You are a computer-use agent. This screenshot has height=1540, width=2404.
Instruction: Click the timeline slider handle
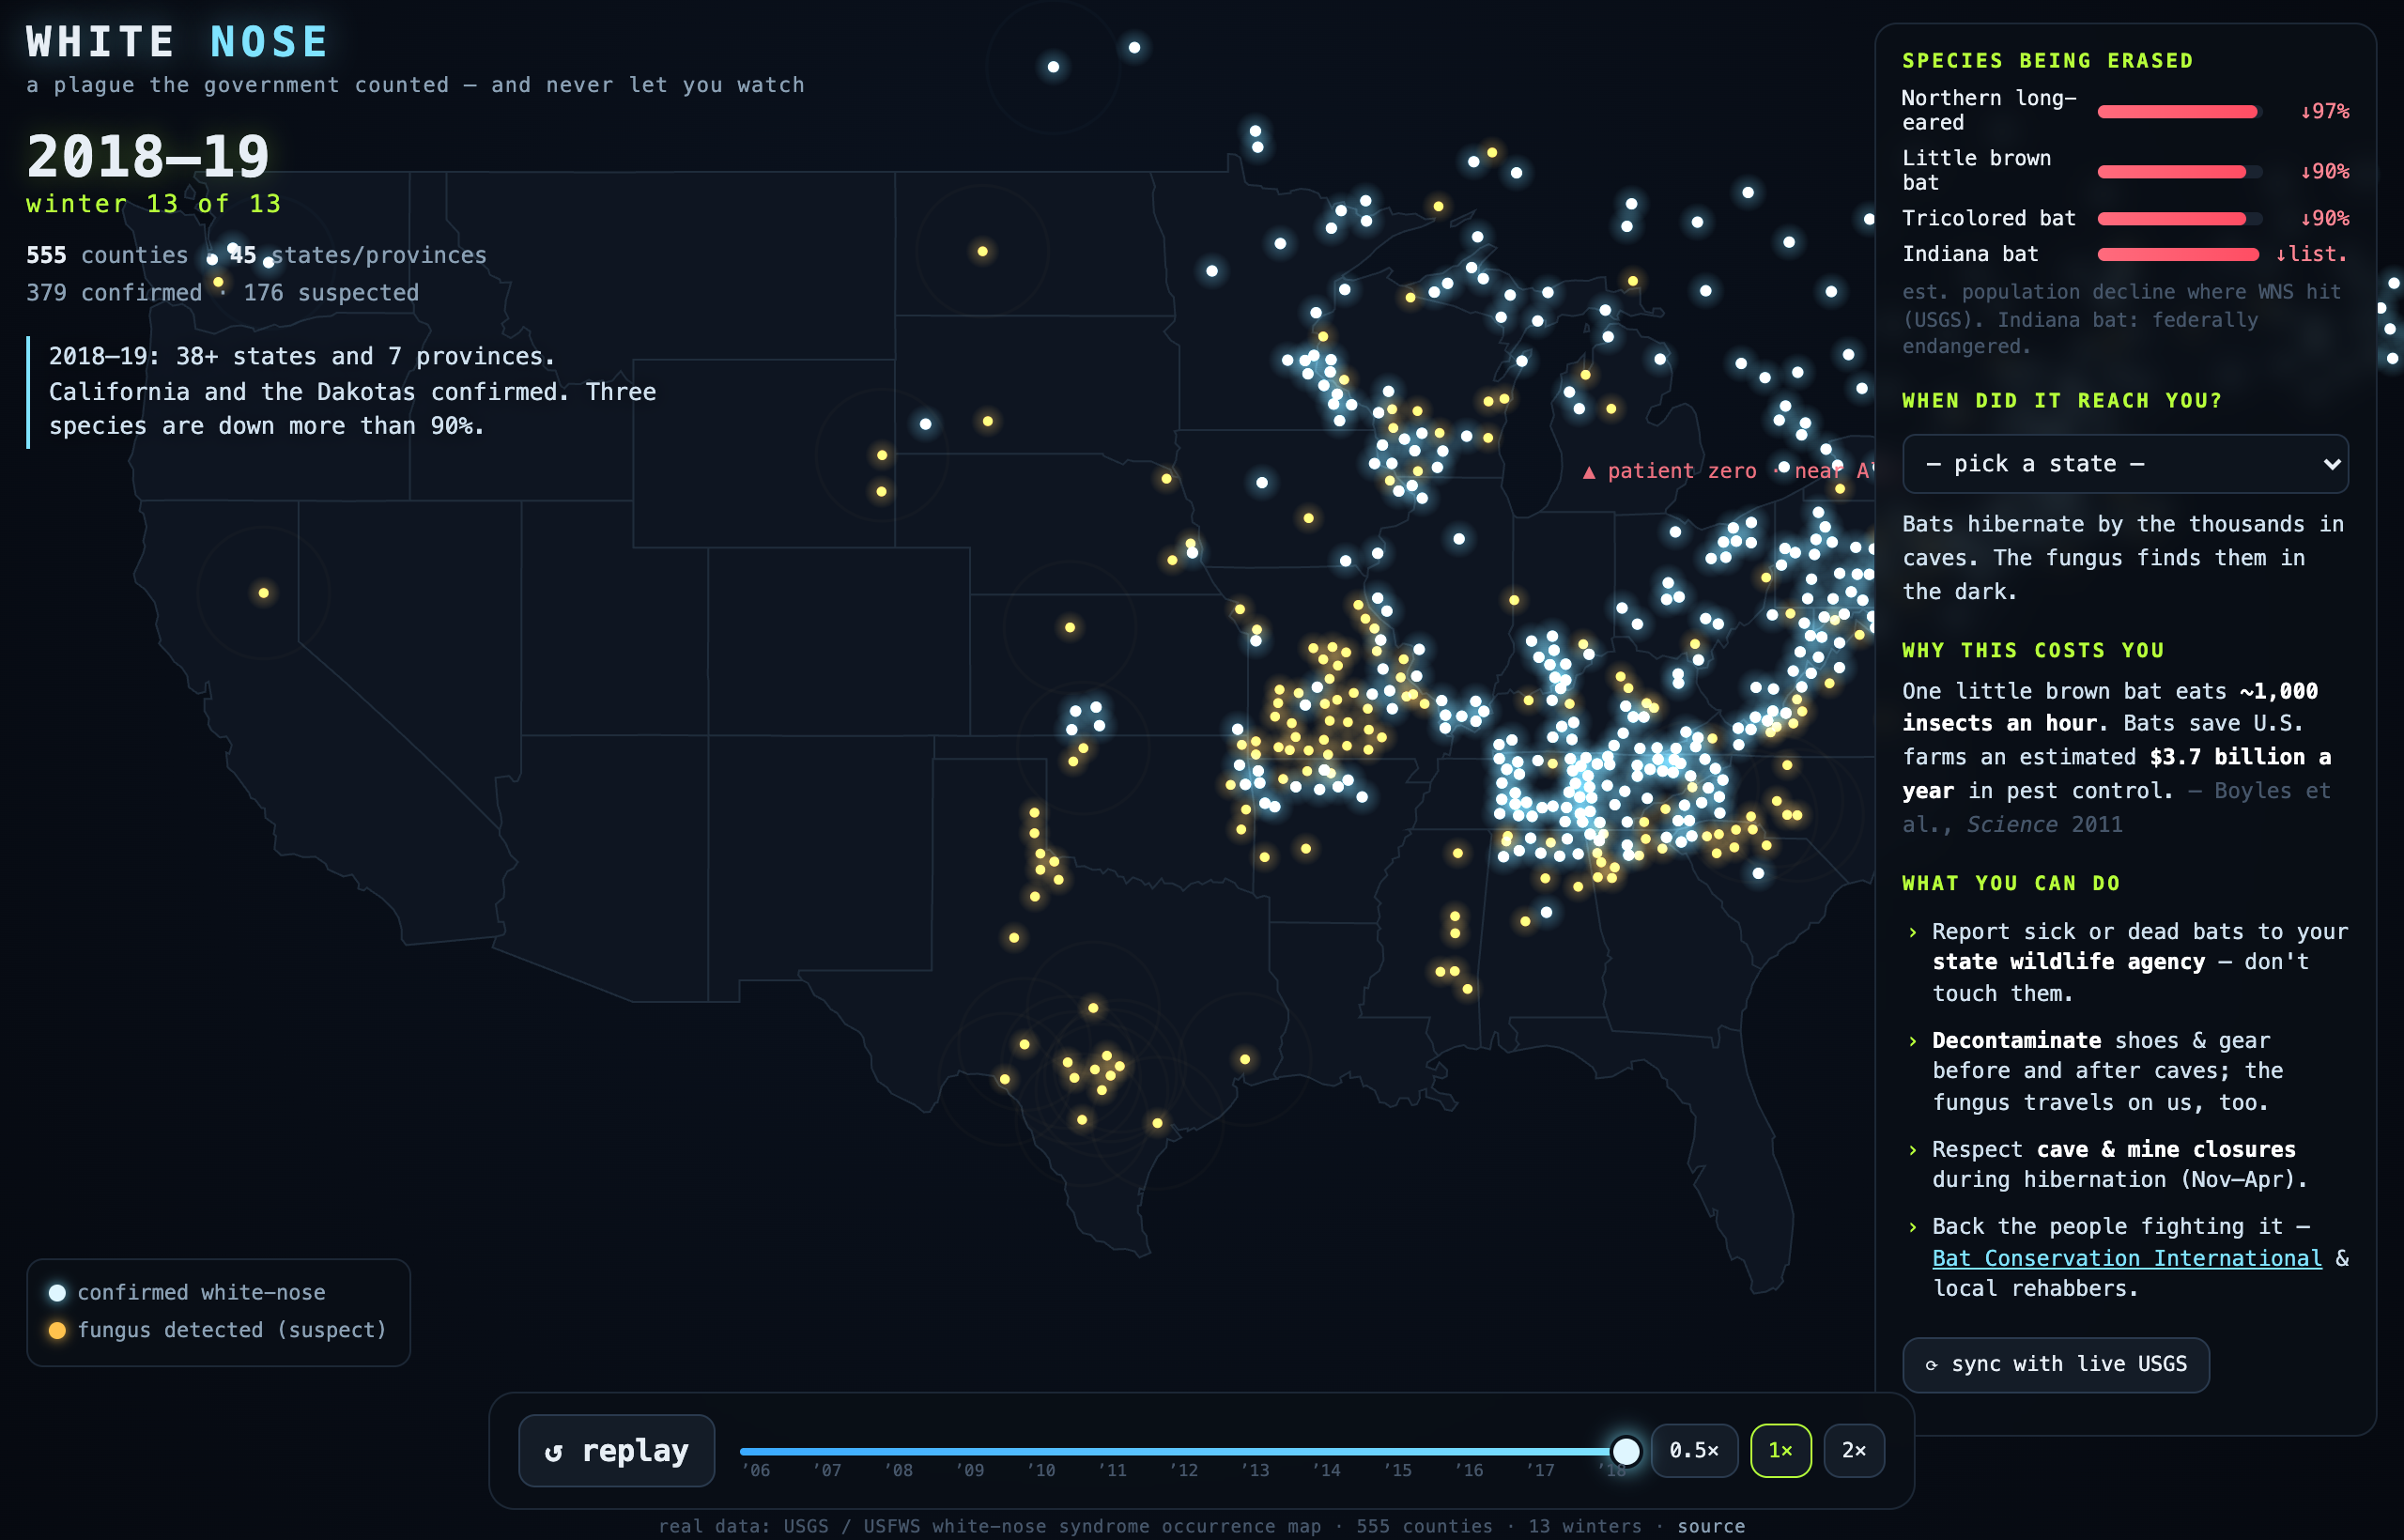(1626, 1451)
